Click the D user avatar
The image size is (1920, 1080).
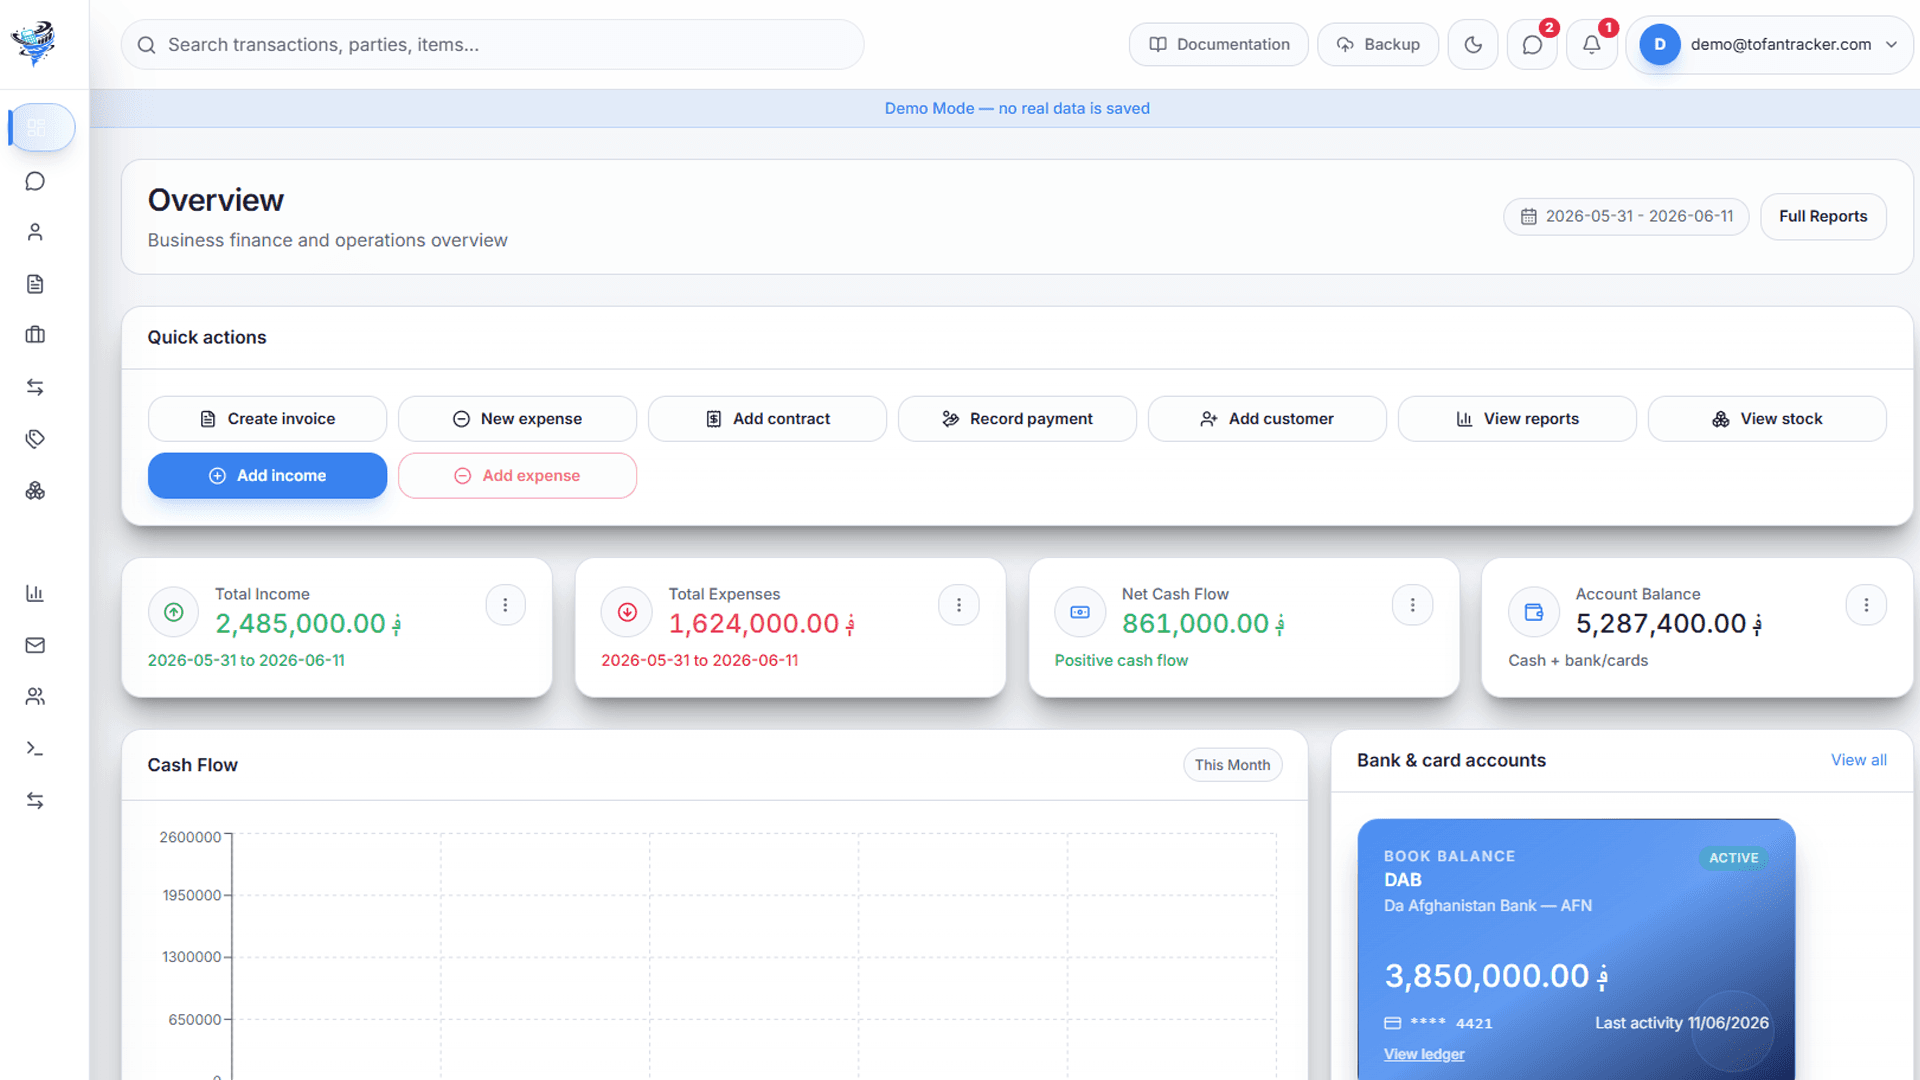[x=1659, y=45]
